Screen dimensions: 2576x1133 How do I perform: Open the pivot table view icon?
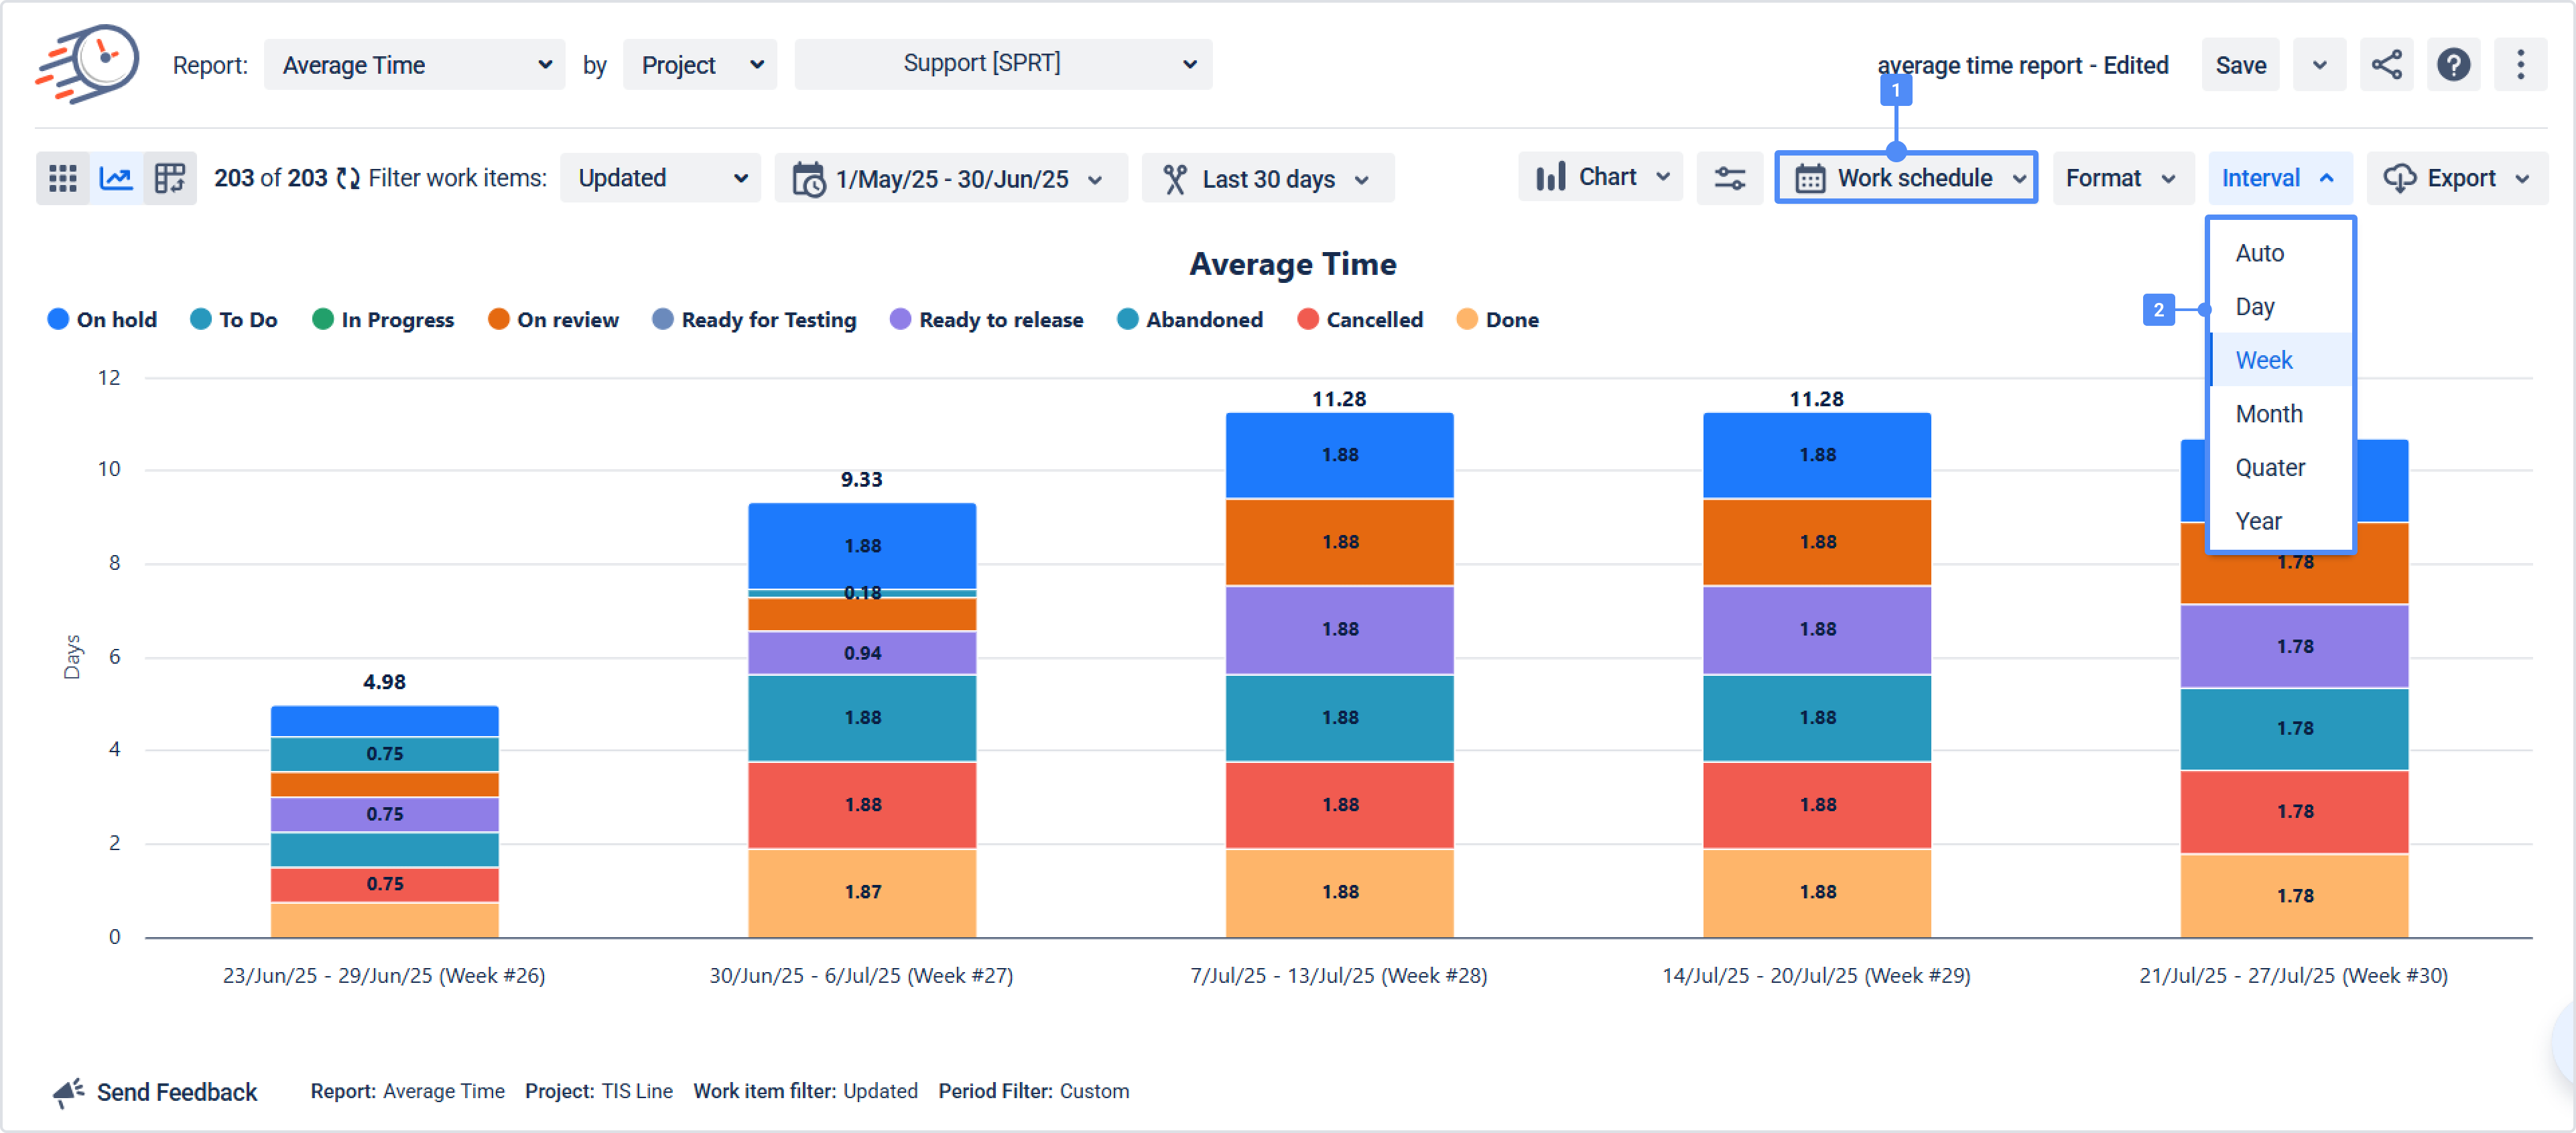pyautogui.click(x=170, y=179)
